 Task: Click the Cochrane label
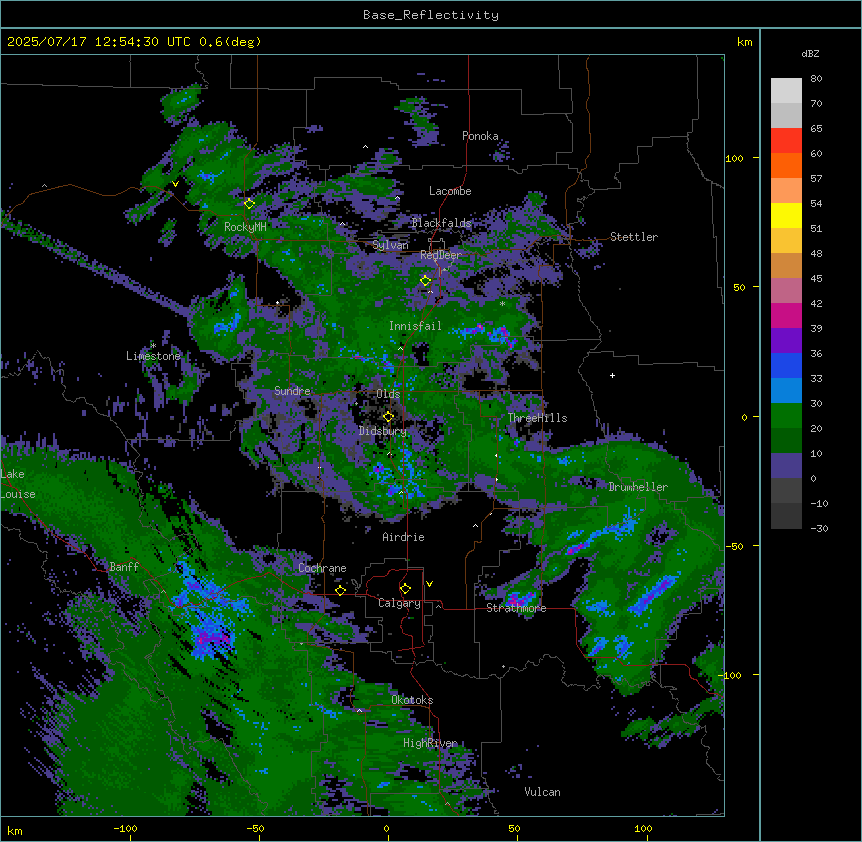tap(322, 568)
